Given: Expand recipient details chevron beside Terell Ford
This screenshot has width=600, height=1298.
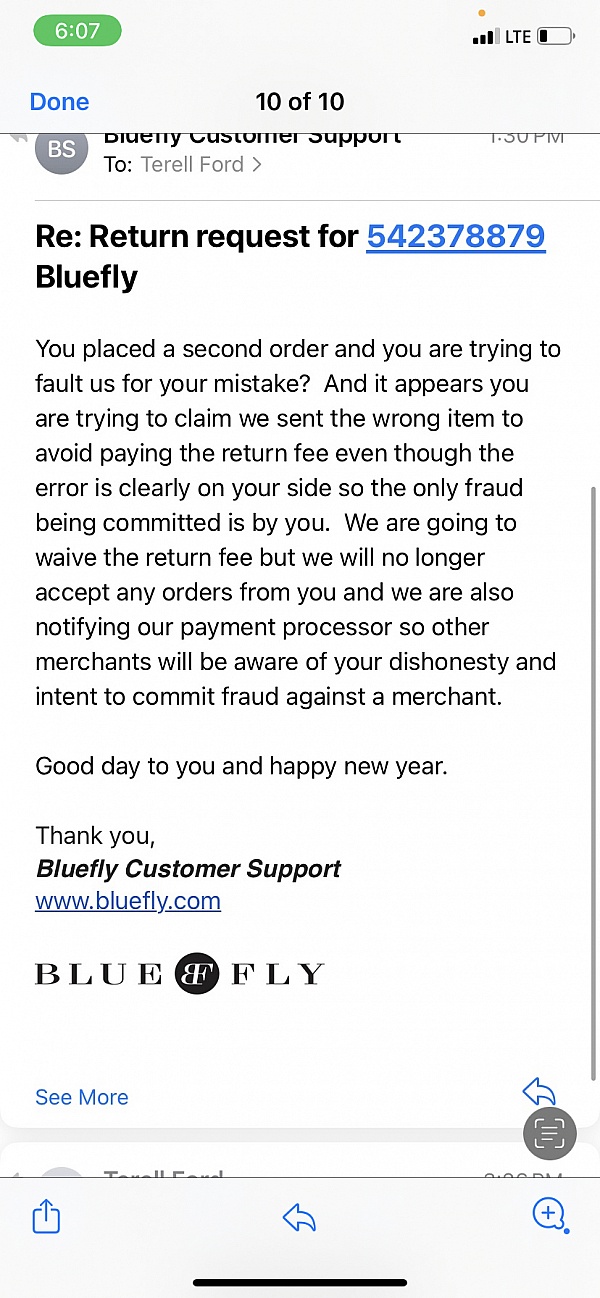Looking at the screenshot, I should tap(257, 165).
